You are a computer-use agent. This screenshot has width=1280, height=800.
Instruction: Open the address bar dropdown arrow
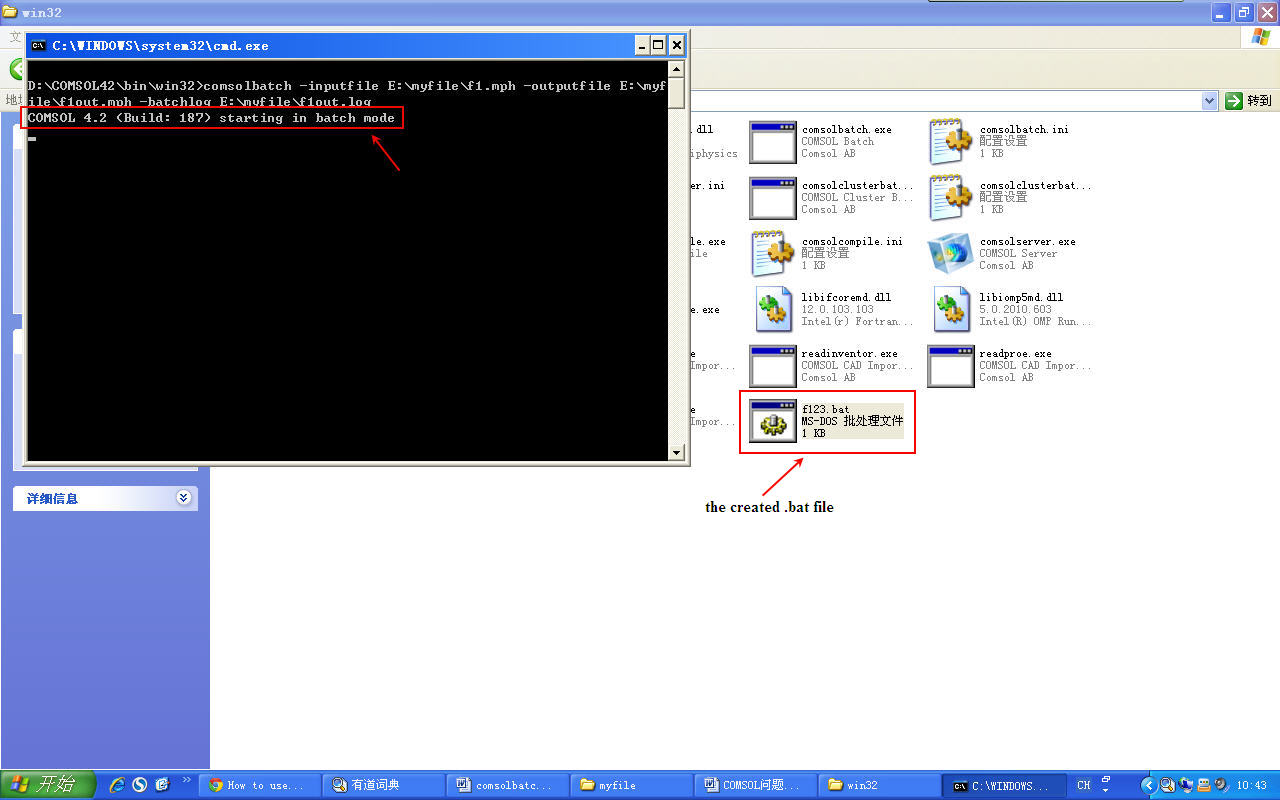pyautogui.click(x=1209, y=100)
